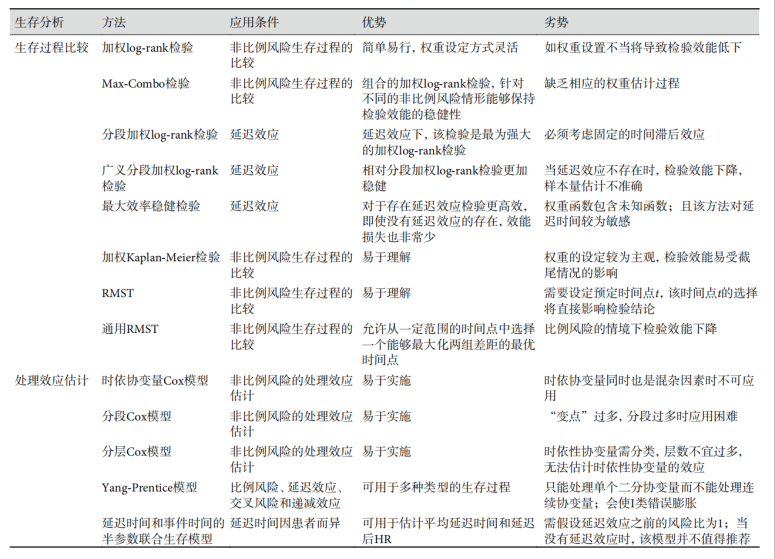Click the '分层Cox模型' method cell
The width and height of the screenshot is (775, 559).
136,452
